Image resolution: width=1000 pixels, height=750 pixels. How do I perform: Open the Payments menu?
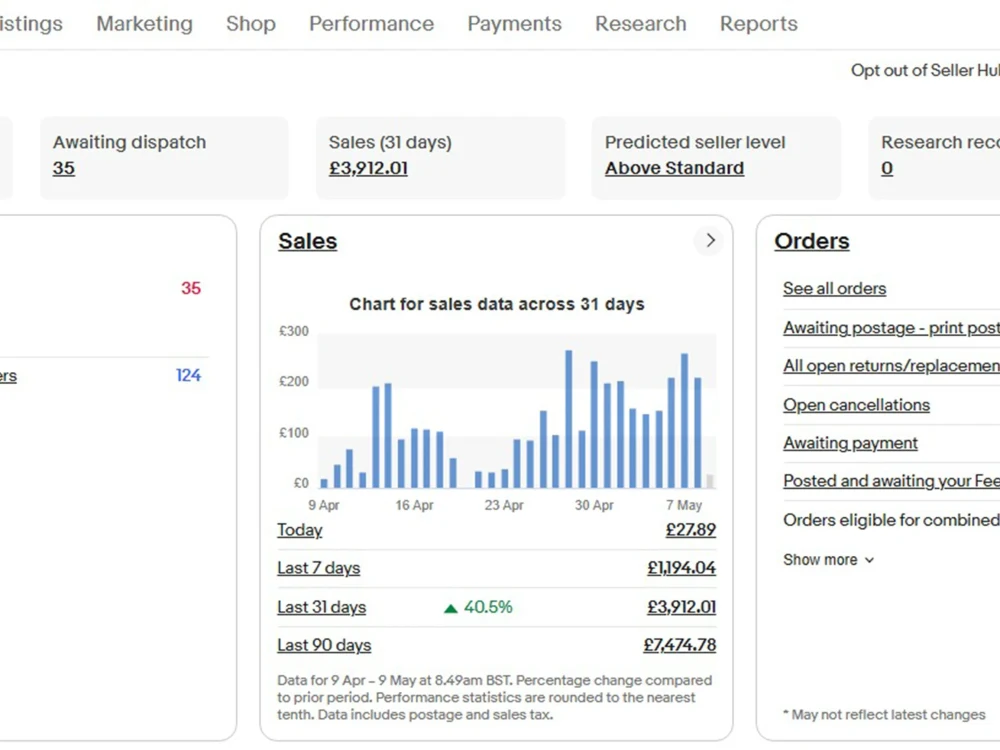514,23
